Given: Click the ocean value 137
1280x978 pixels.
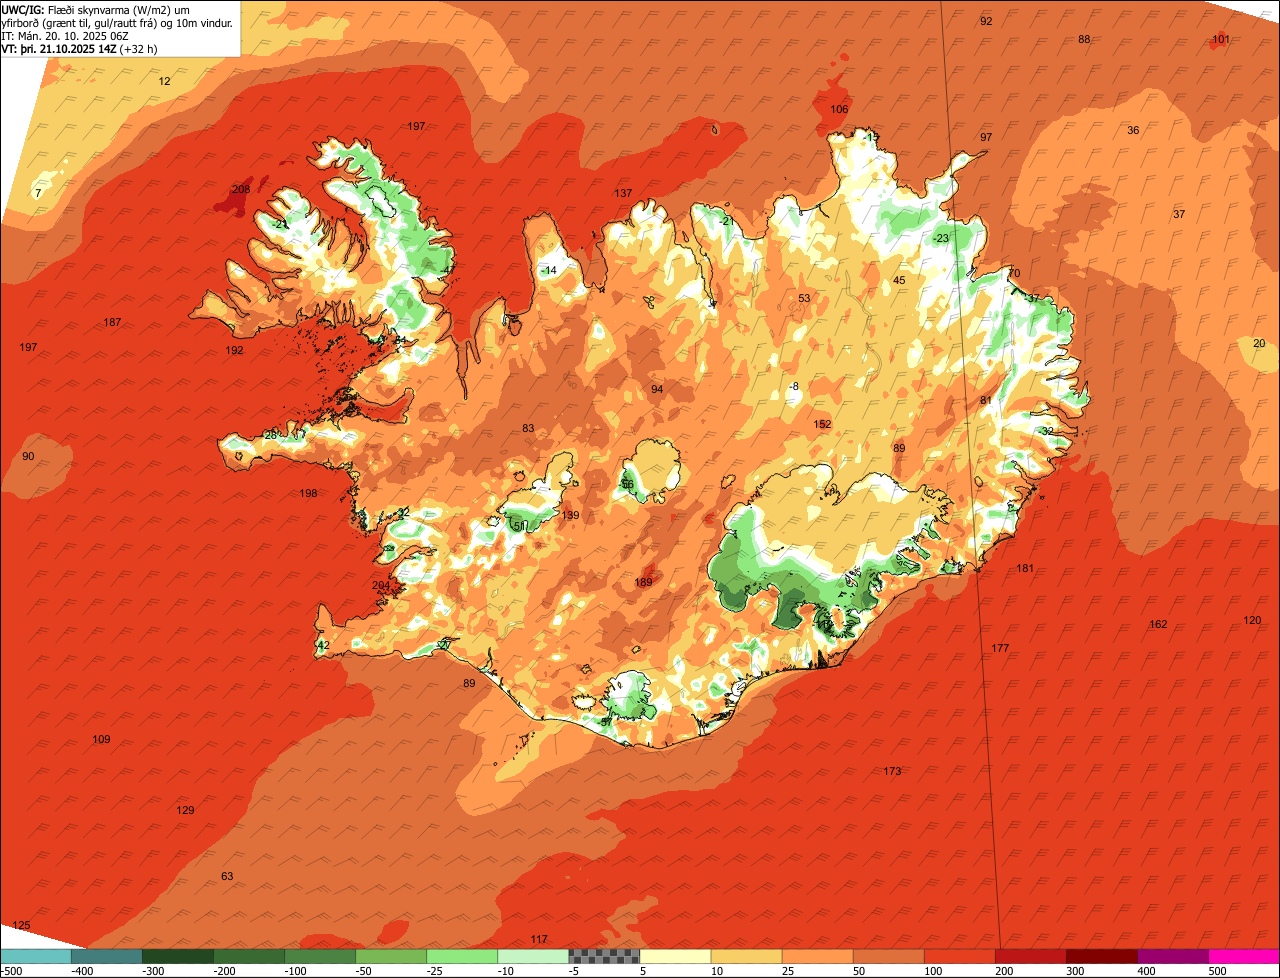Looking at the screenshot, I should (x=623, y=193).
